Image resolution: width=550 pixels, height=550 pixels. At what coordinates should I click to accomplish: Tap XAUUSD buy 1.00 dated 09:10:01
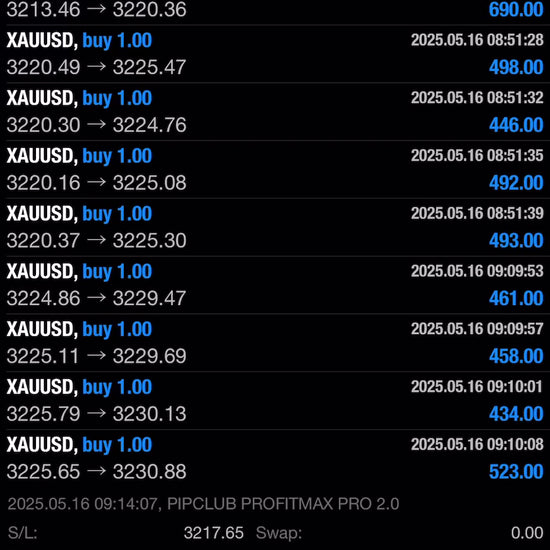tap(79, 388)
